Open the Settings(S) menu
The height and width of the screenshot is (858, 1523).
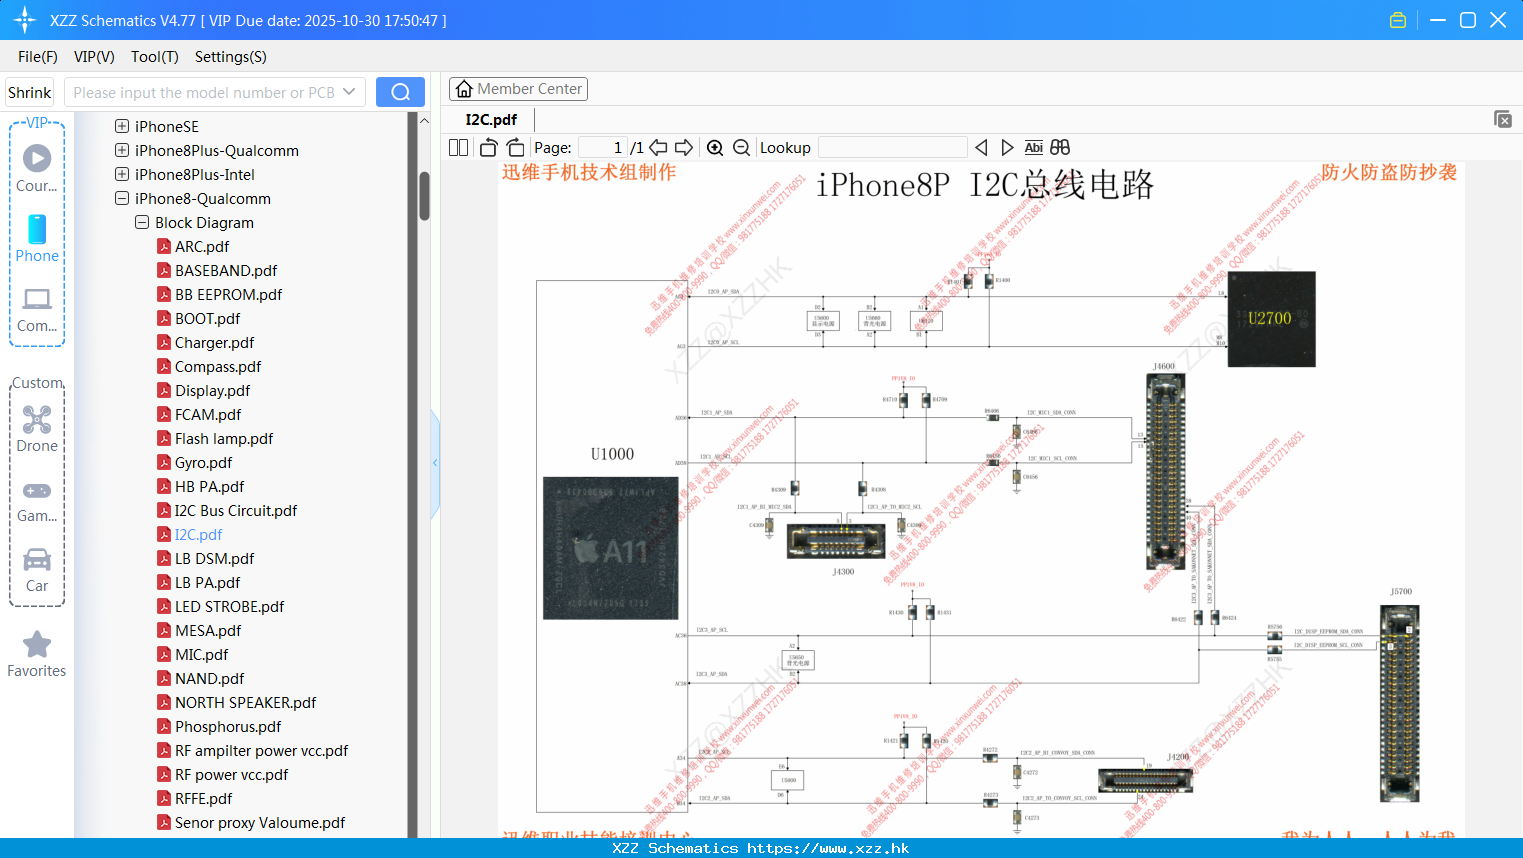coord(231,57)
